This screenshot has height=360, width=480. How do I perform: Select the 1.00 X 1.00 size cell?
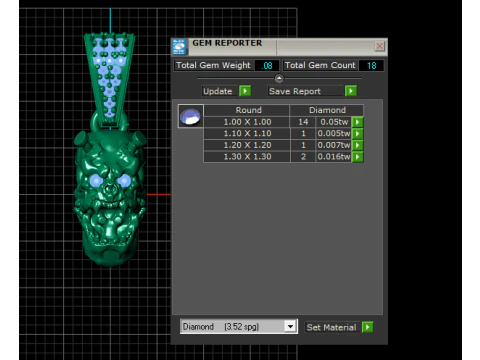point(247,122)
